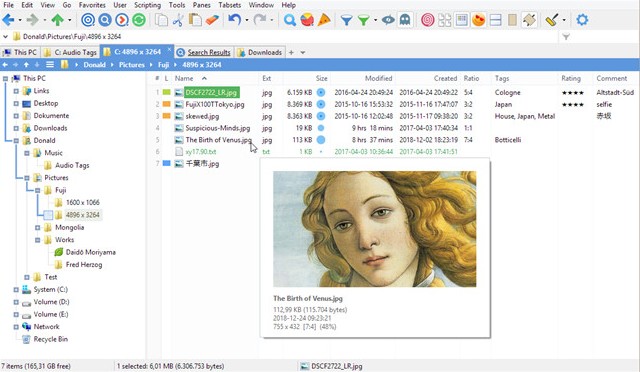Click Pictures in the breadcrumb bar
Image resolution: width=640 pixels, height=372 pixels.
[x=131, y=65]
